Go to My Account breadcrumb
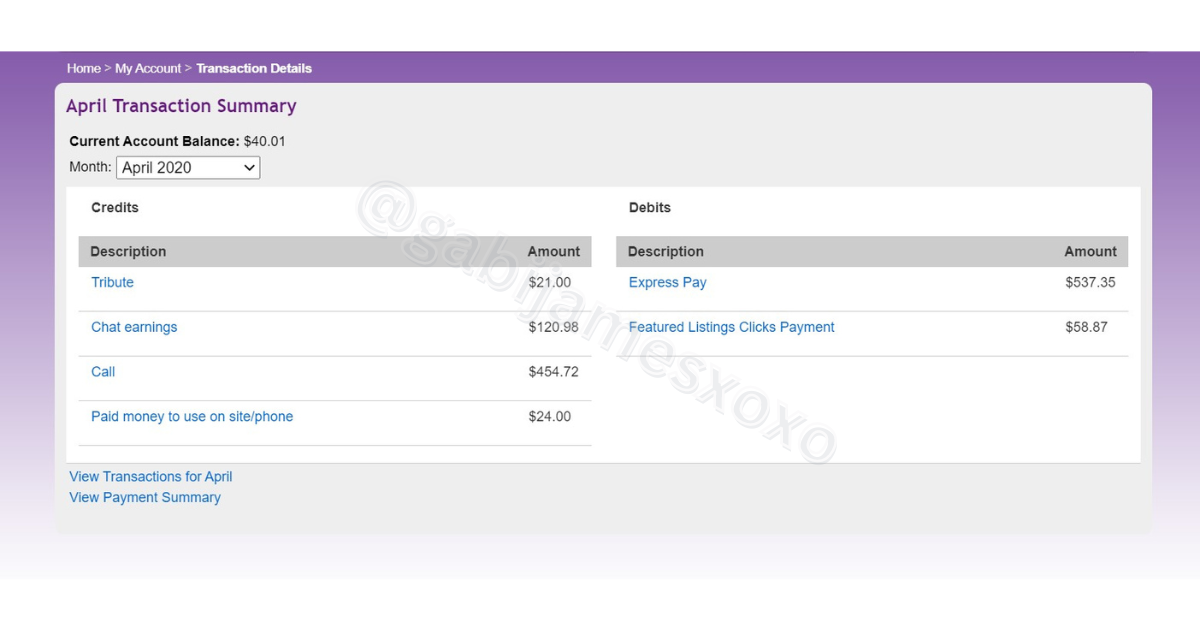The image size is (1200, 630). 148,69
